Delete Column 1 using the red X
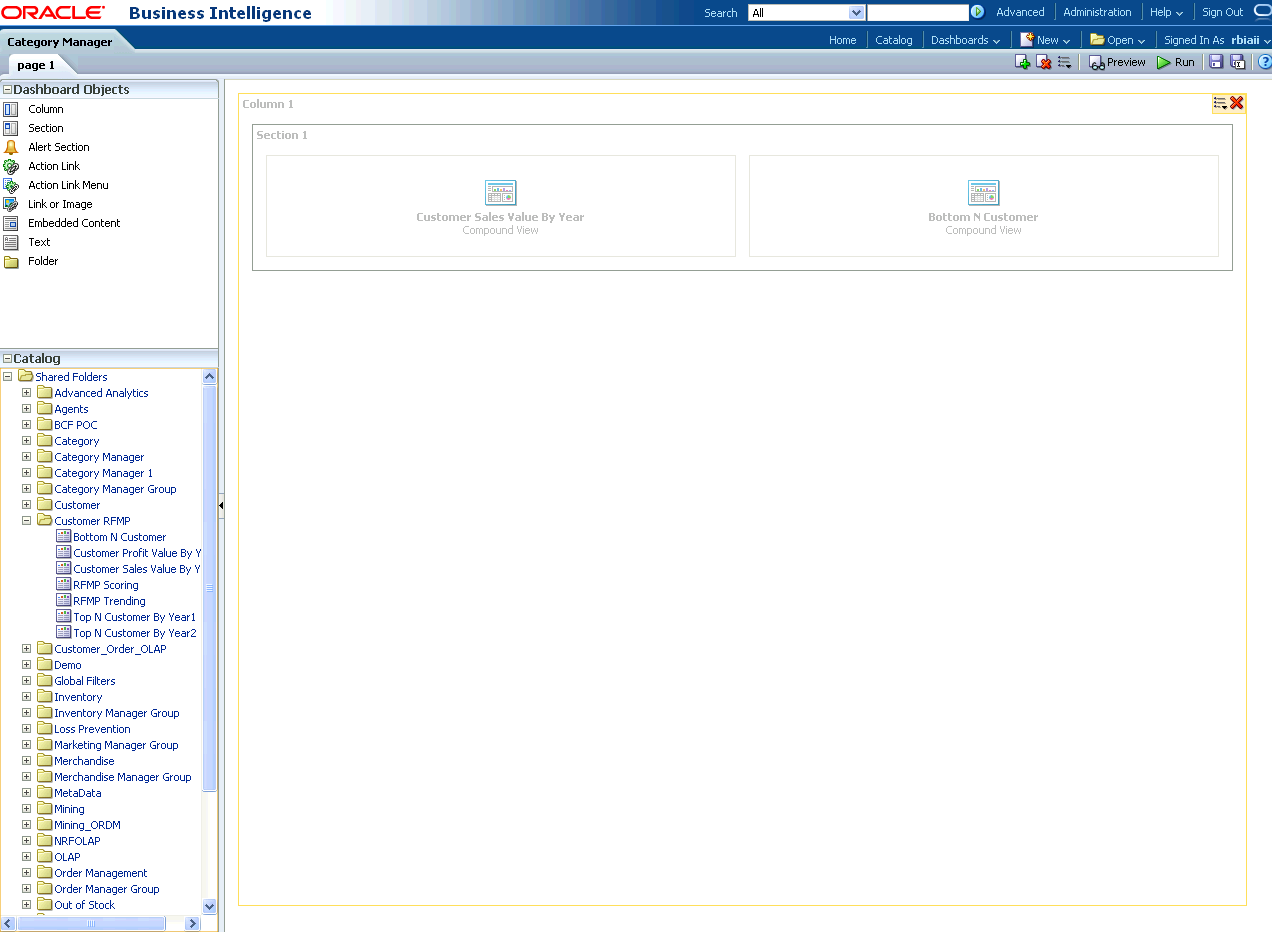The width and height of the screenshot is (1272, 932). [1237, 103]
